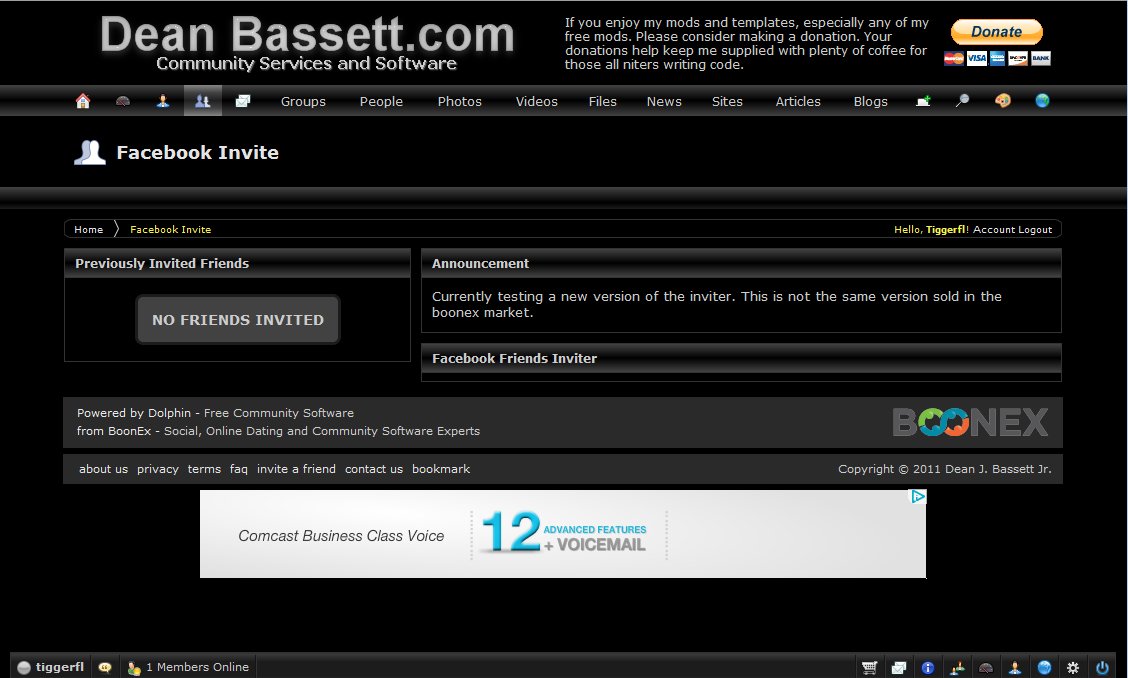Click invite a friend footer link
This screenshot has width=1128, height=678.
coord(296,469)
